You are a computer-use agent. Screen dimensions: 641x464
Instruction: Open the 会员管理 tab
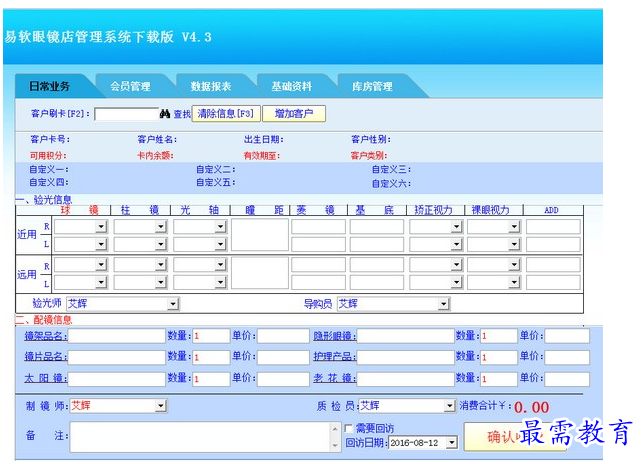[x=130, y=86]
